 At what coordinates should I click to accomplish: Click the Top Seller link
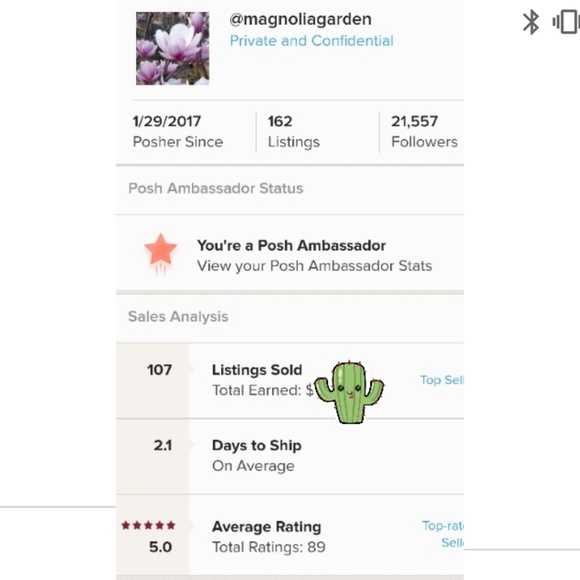(x=442, y=380)
